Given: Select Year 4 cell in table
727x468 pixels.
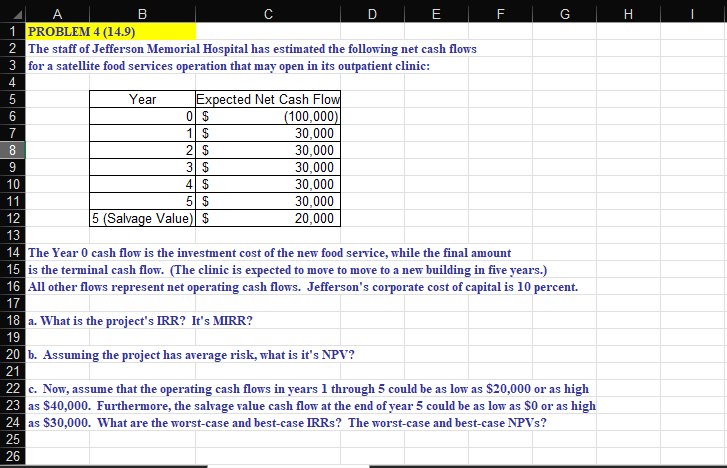Looking at the screenshot, I should [x=142, y=184].
